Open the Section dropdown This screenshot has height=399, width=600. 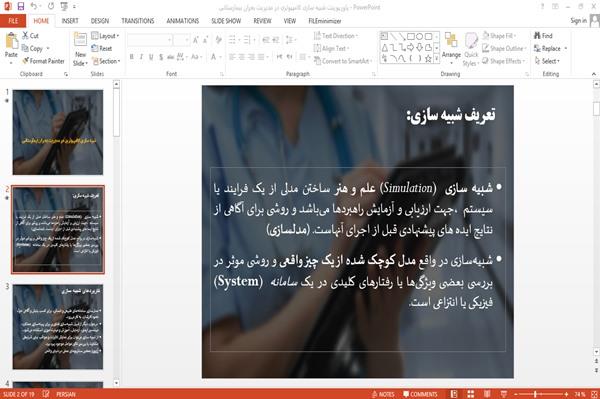(106, 61)
